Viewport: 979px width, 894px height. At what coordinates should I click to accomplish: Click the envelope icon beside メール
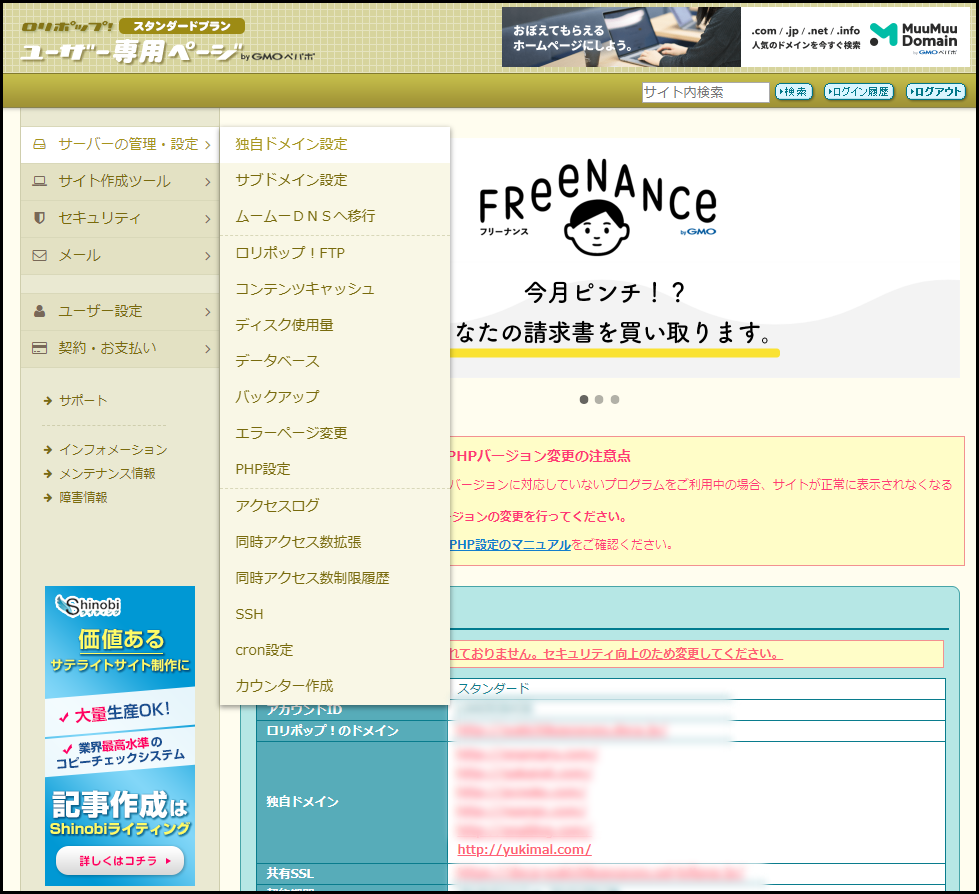(x=40, y=255)
